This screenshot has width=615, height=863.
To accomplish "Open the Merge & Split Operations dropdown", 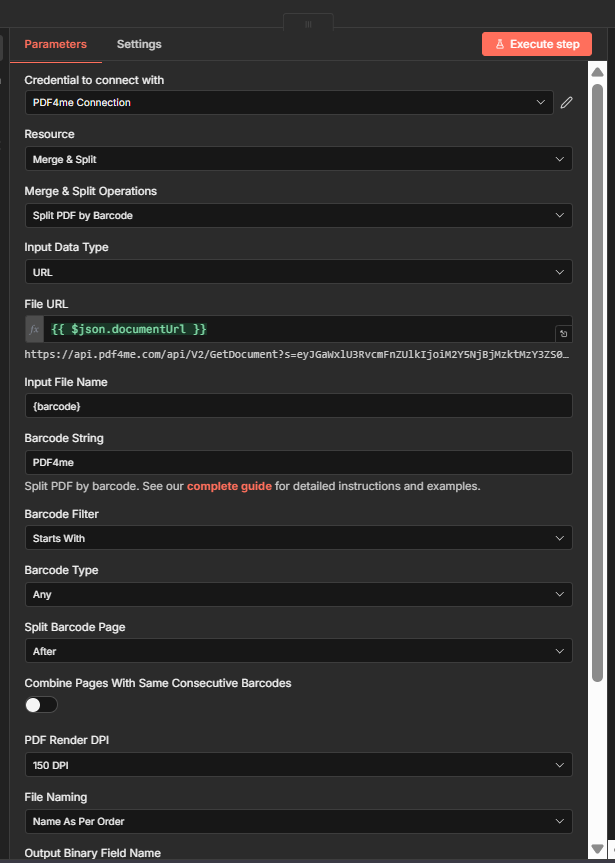I will 298,215.
